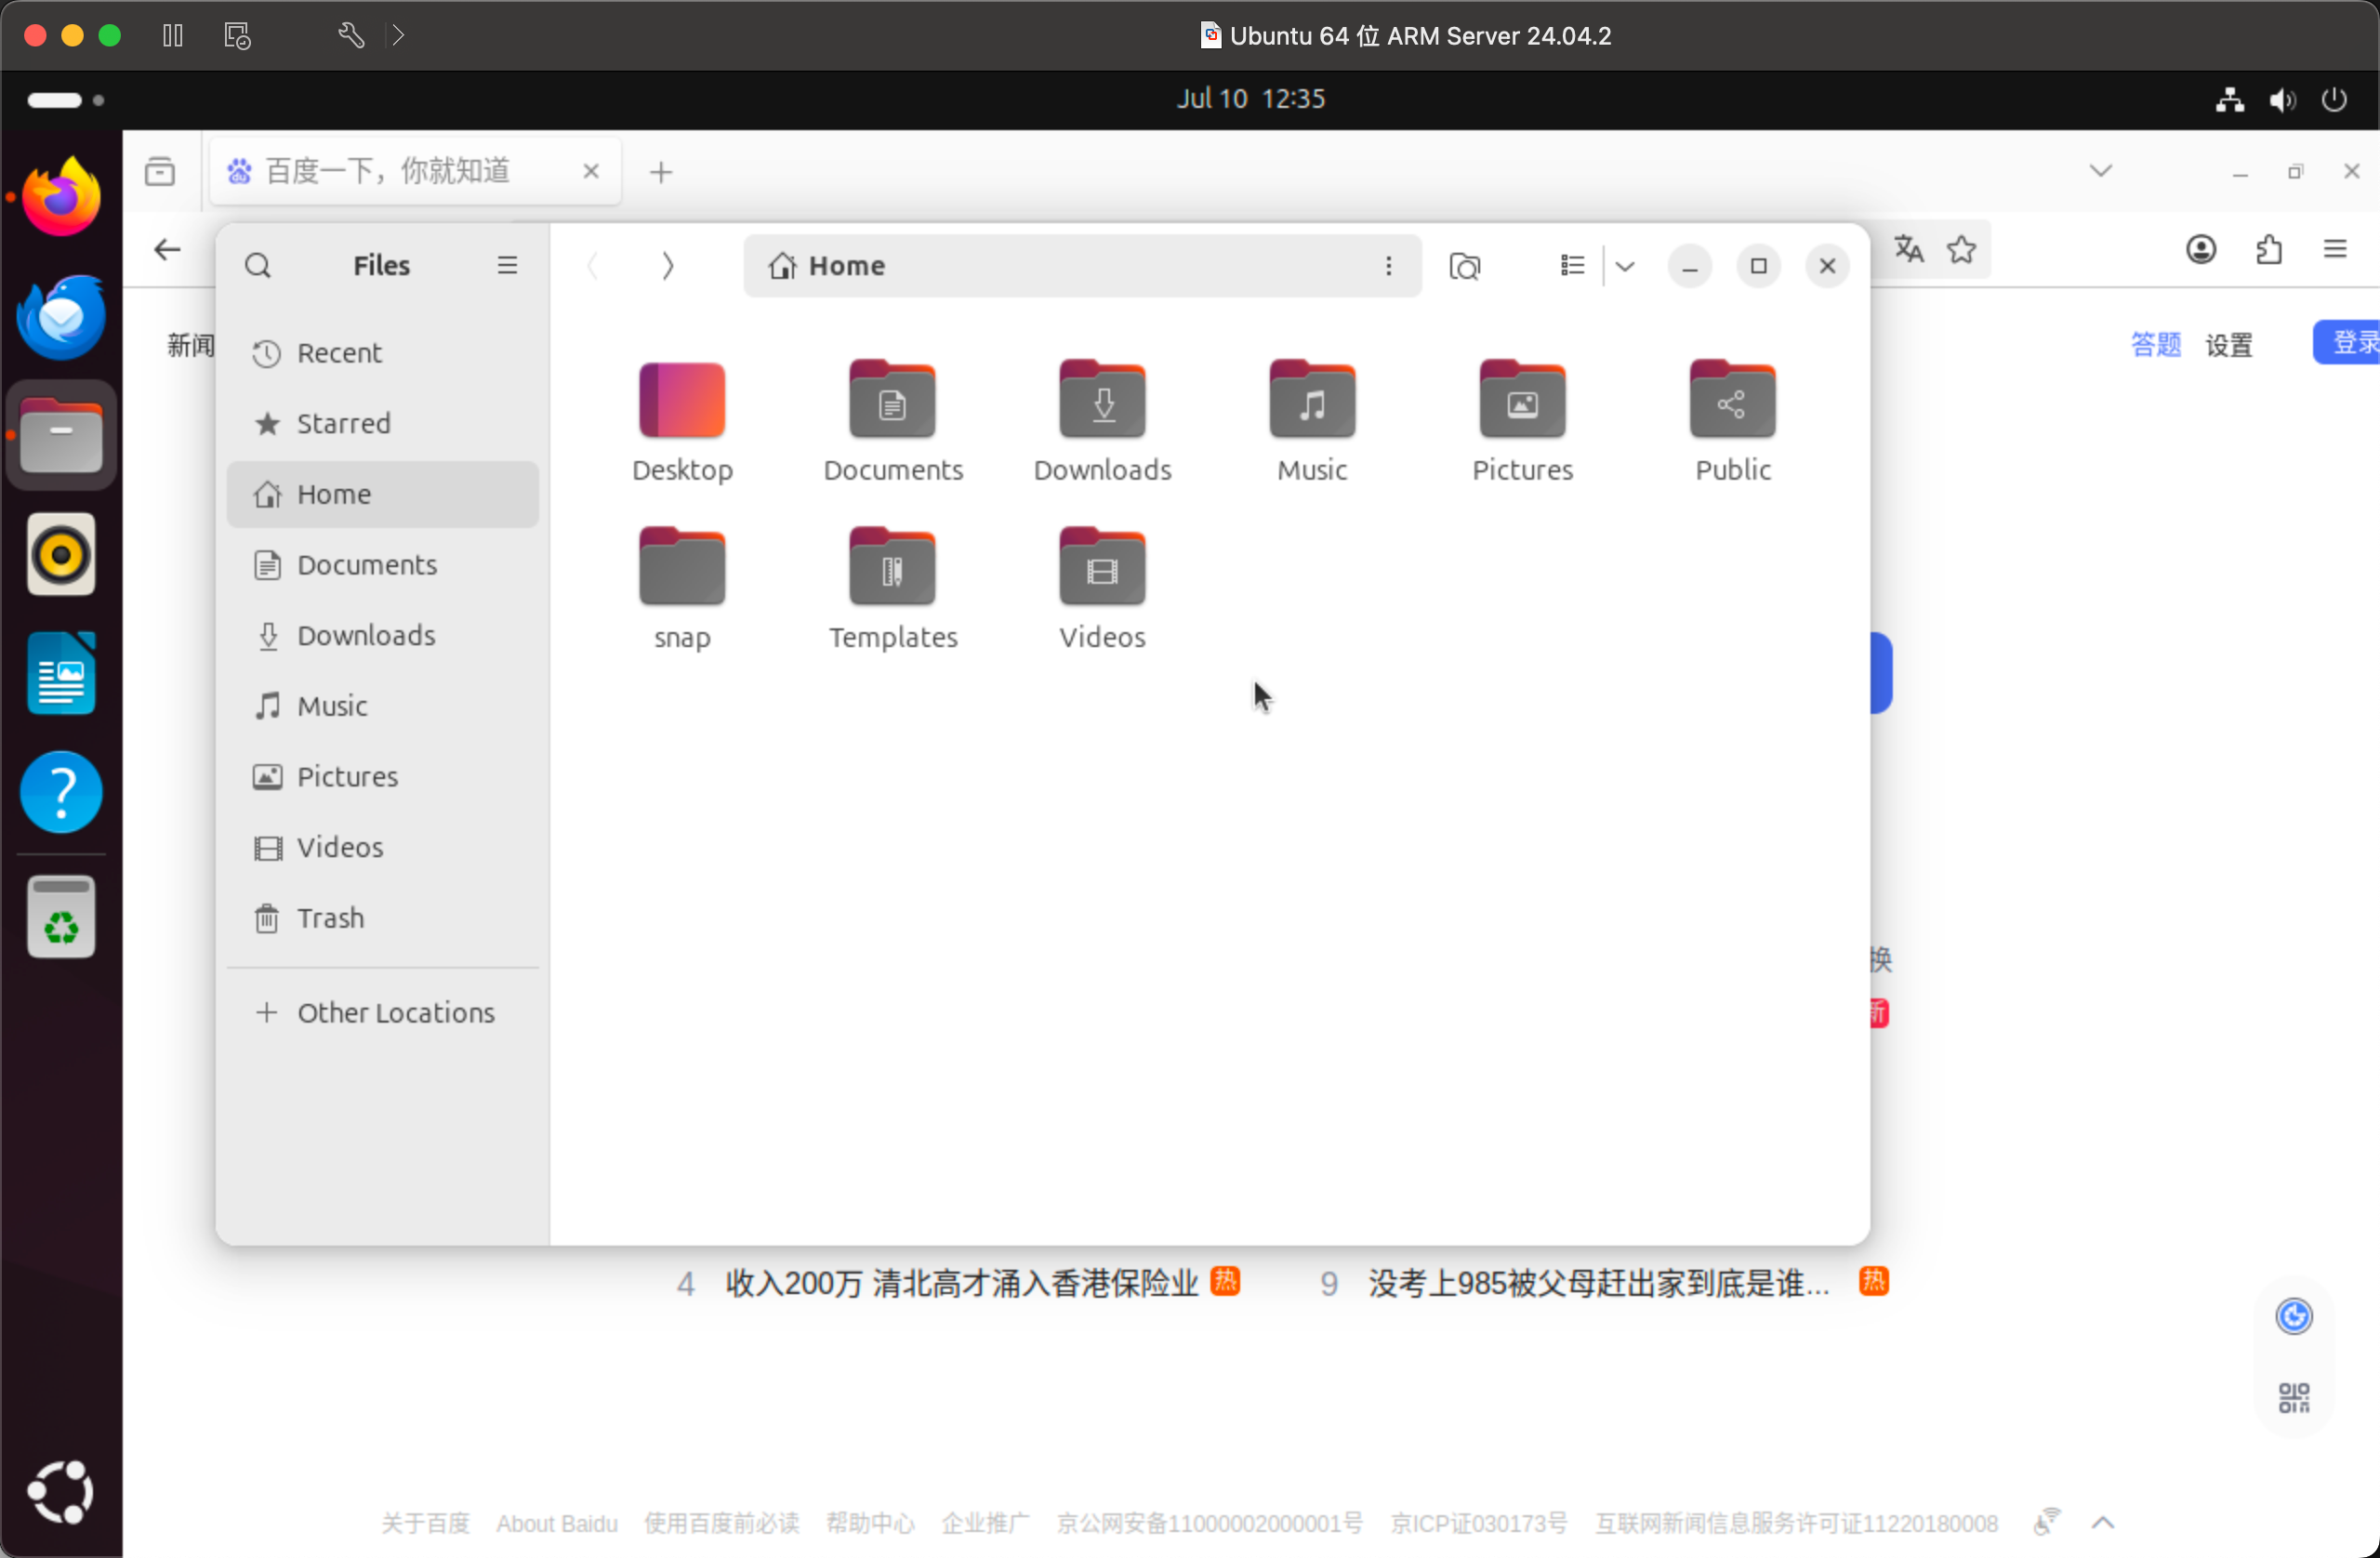
Task: Go back in Firefox browser
Action: pyautogui.click(x=167, y=249)
